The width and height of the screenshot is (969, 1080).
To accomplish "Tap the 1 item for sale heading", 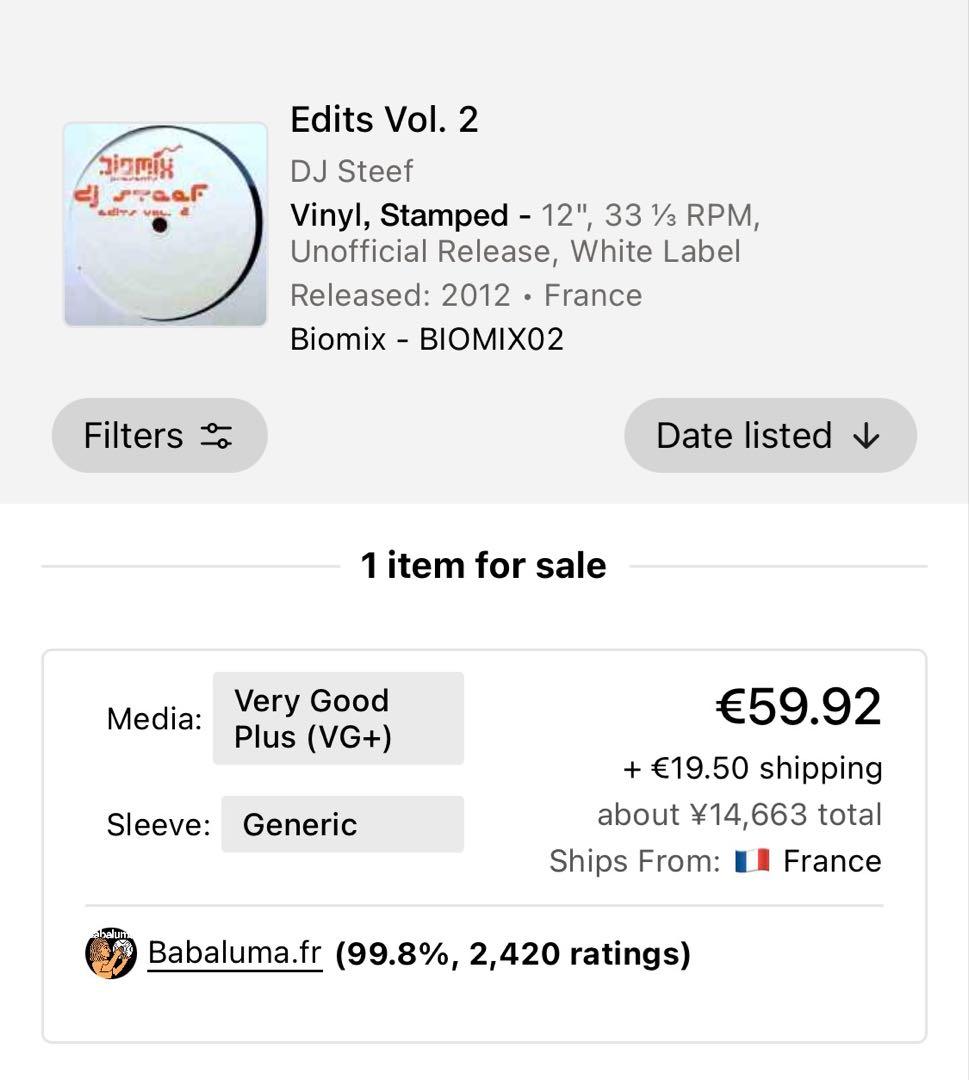I will pos(483,566).
